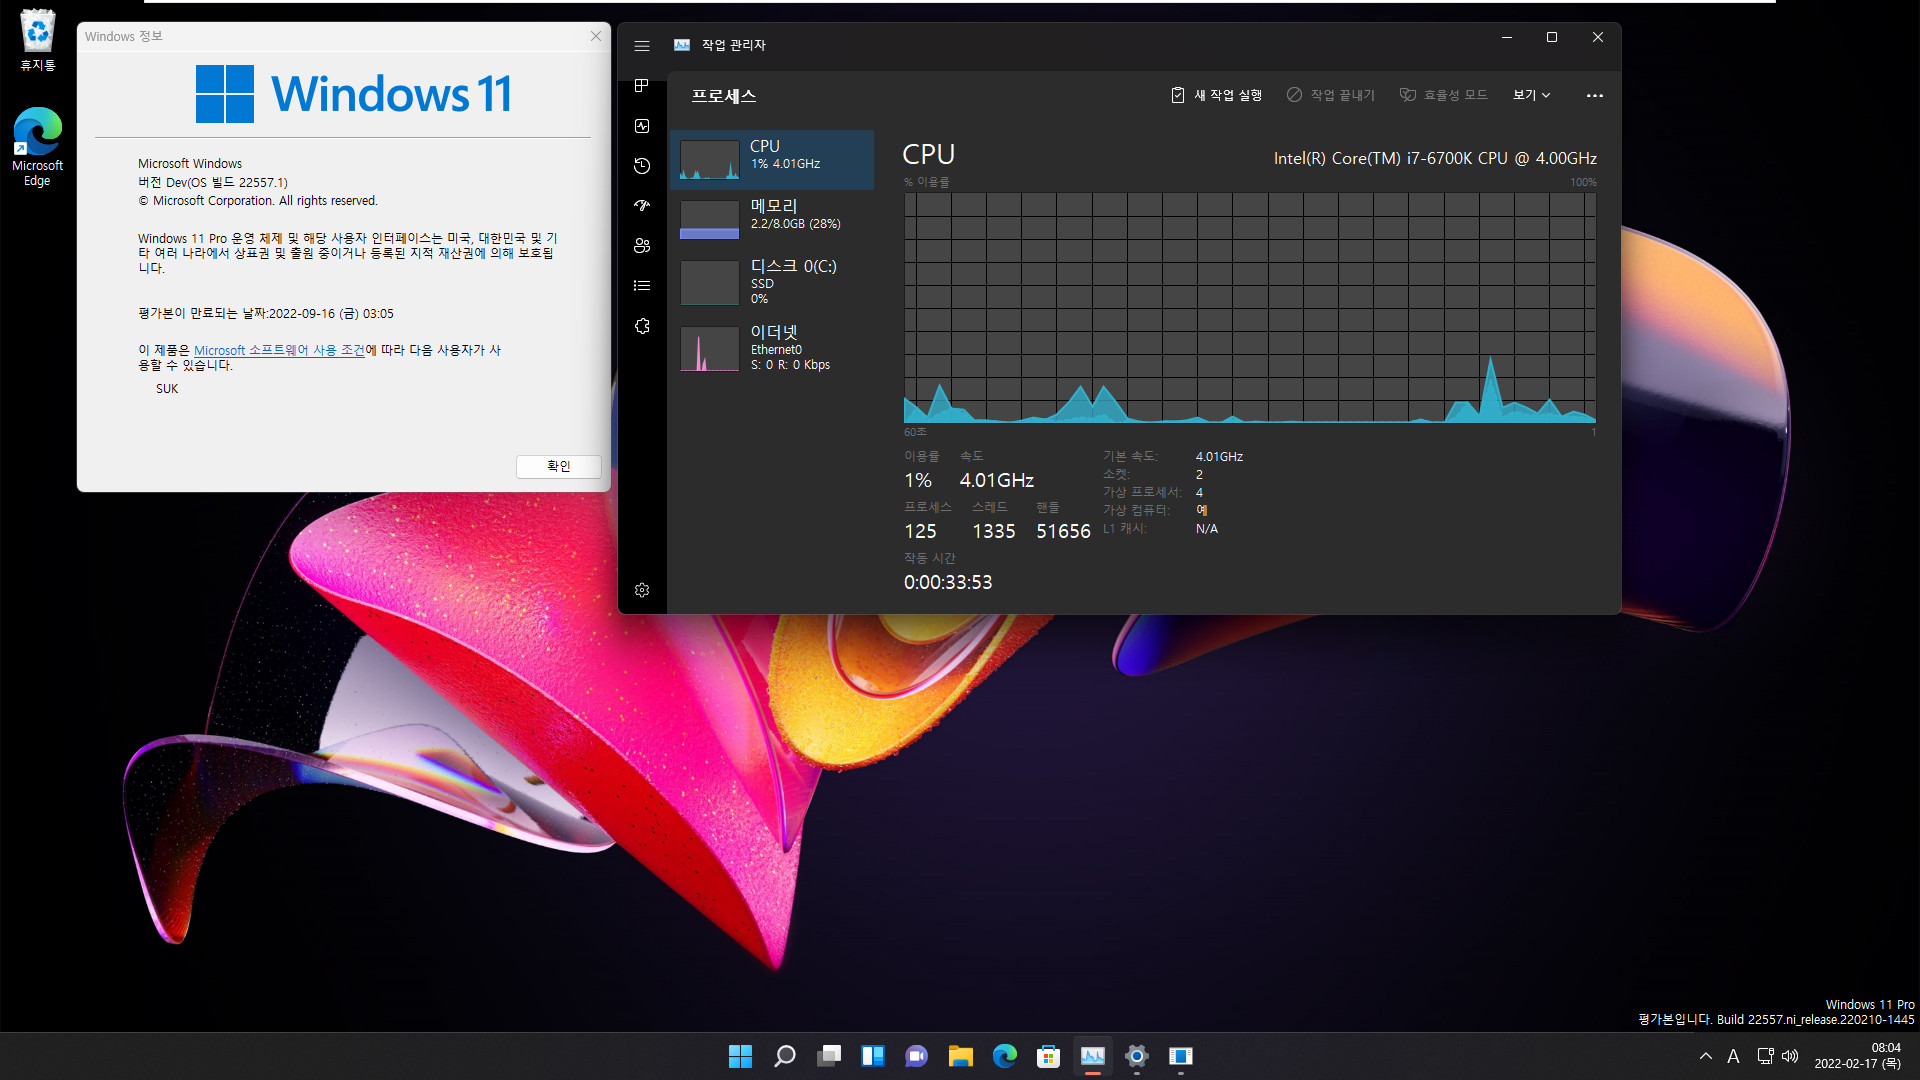Open Details page icon in sidebar
The width and height of the screenshot is (1920, 1080).
[x=642, y=286]
